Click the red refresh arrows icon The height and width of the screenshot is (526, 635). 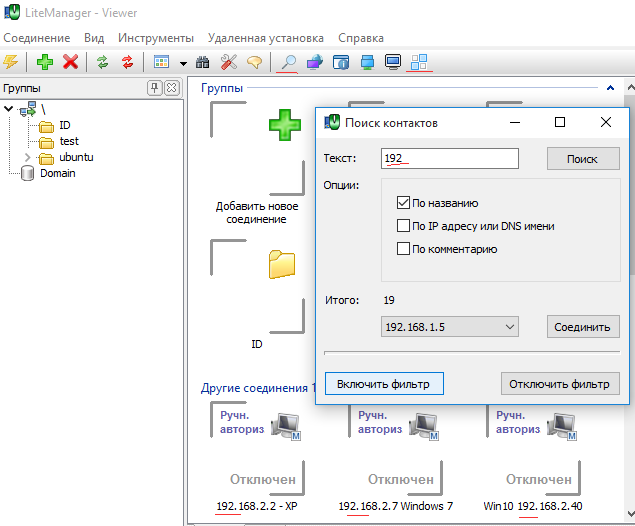pyautogui.click(x=128, y=62)
